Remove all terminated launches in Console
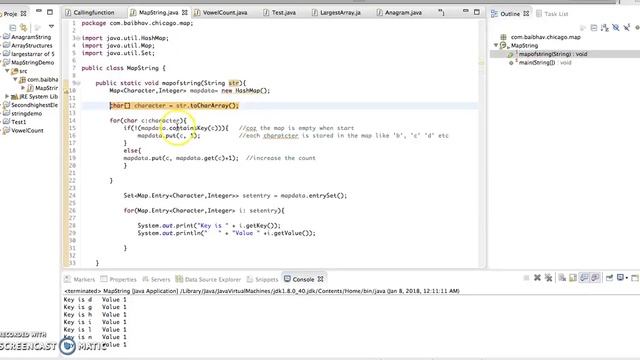640x360 pixels. coord(548,278)
